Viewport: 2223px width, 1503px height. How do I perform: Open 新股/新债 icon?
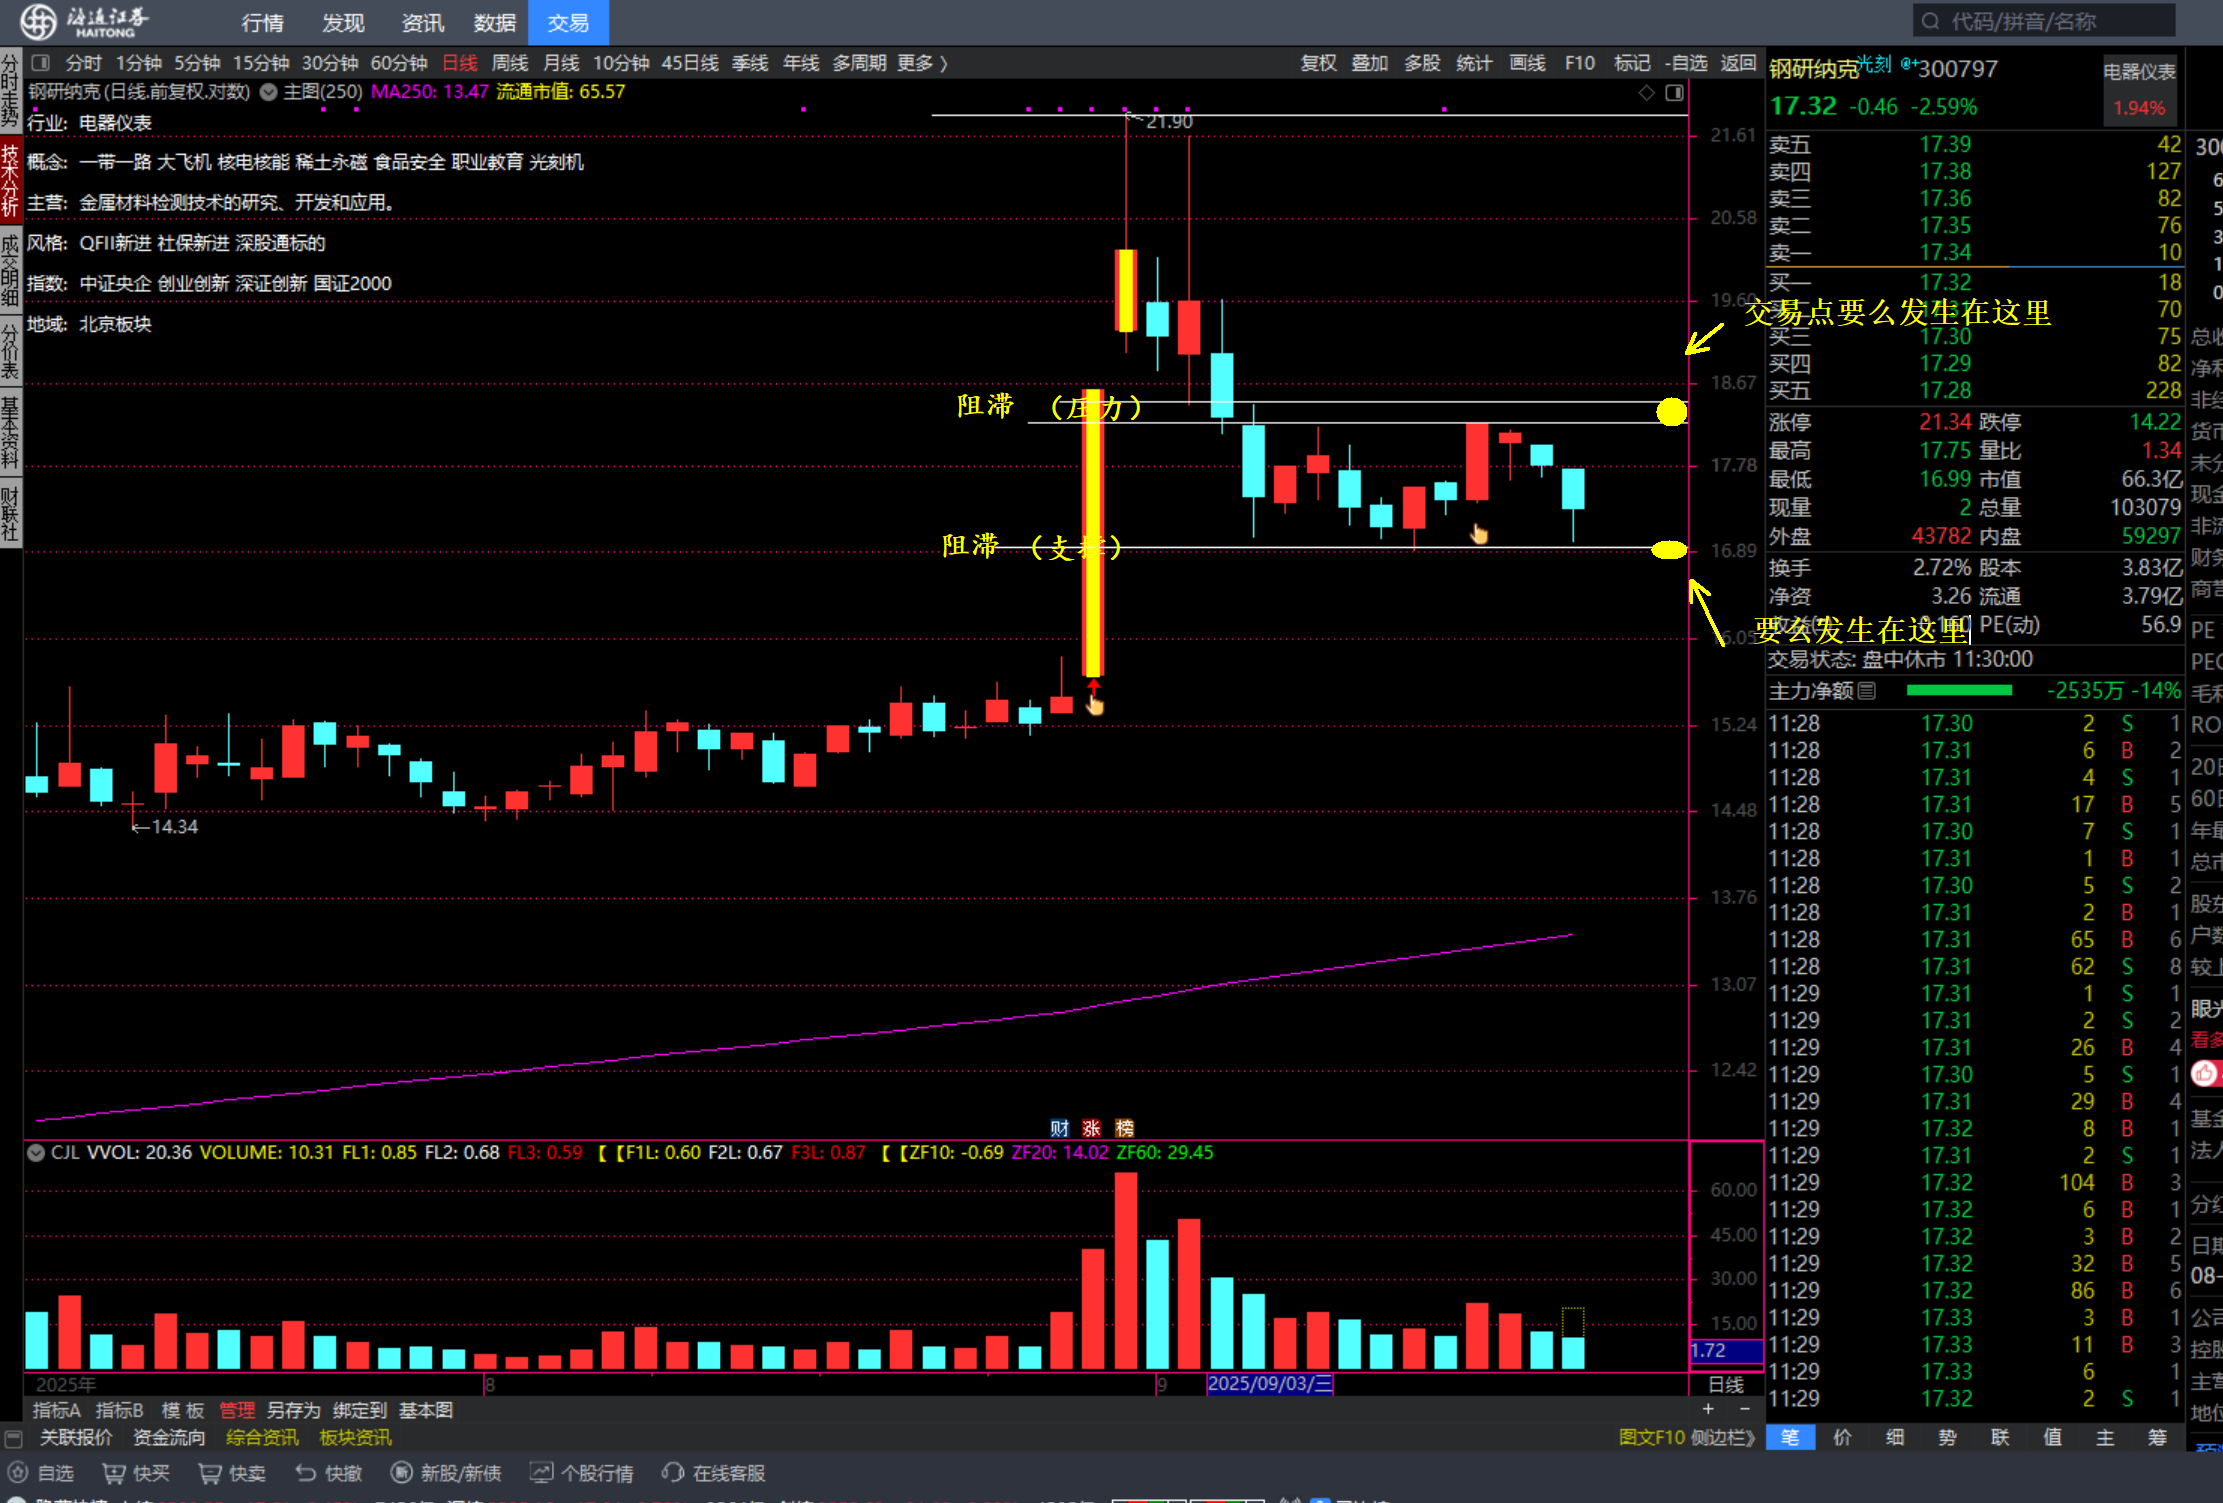coord(401,1473)
